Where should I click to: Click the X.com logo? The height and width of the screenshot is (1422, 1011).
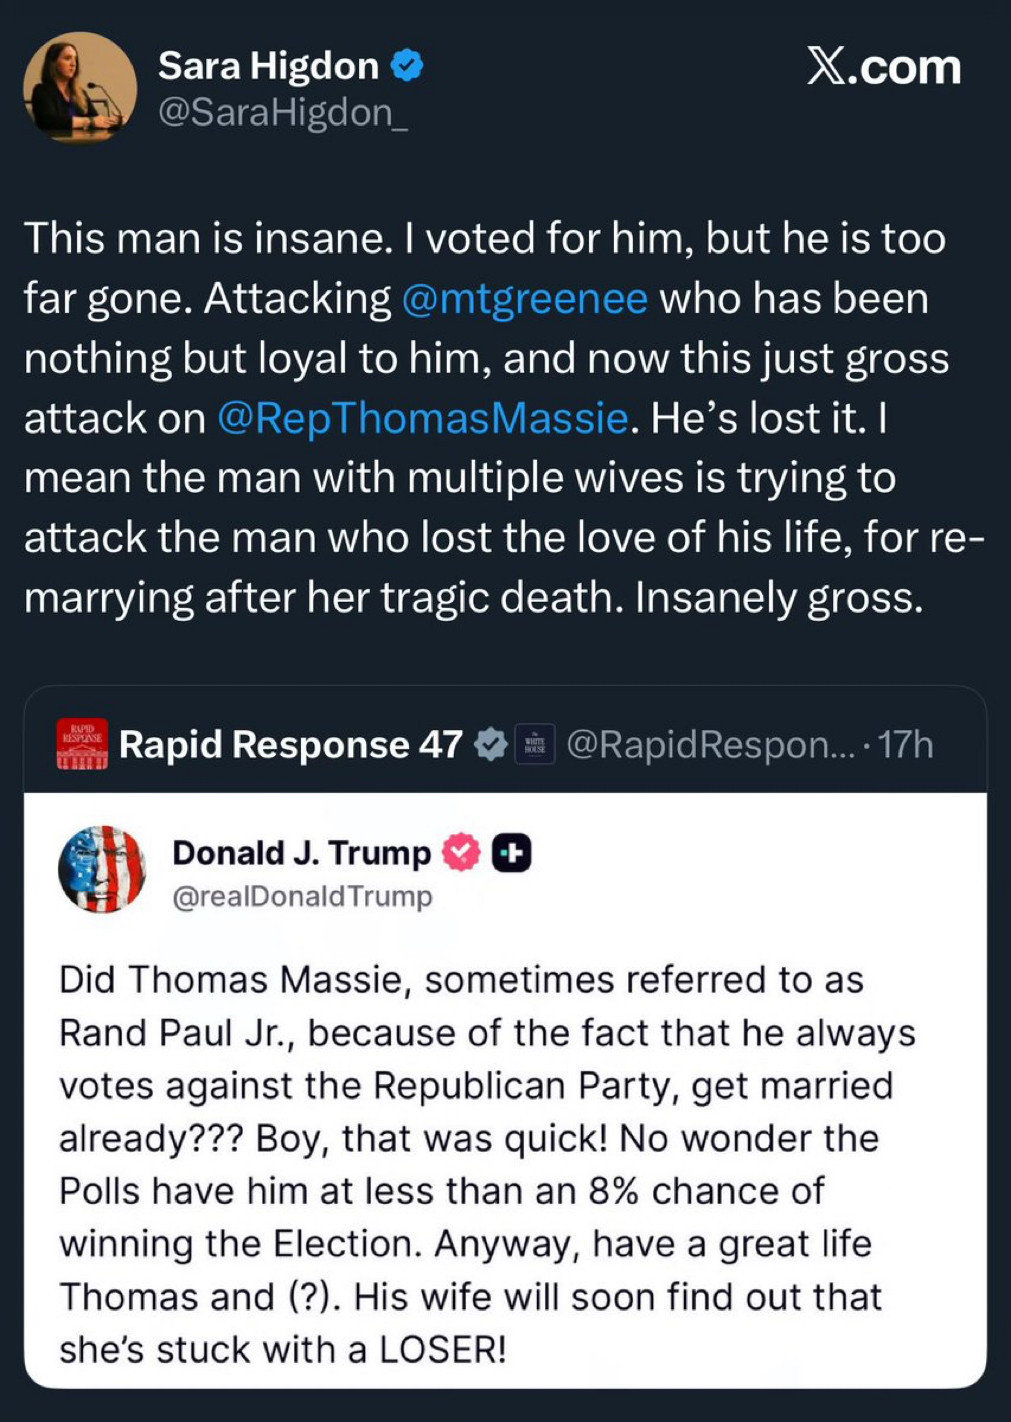(883, 67)
